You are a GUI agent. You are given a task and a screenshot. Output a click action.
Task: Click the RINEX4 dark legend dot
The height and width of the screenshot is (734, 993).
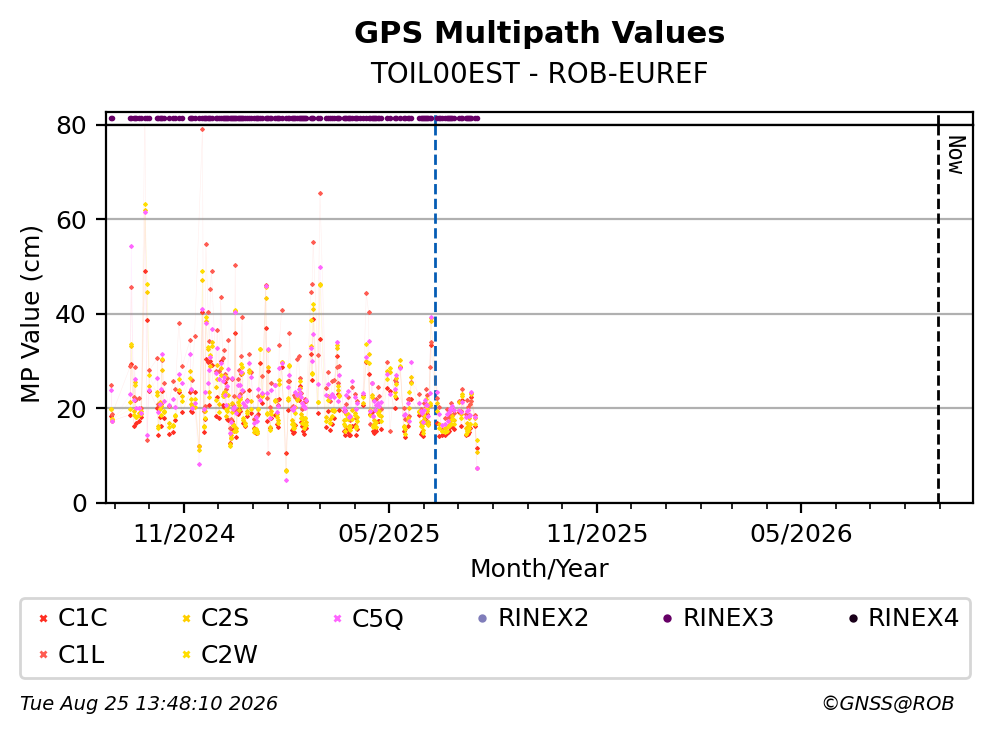853,618
